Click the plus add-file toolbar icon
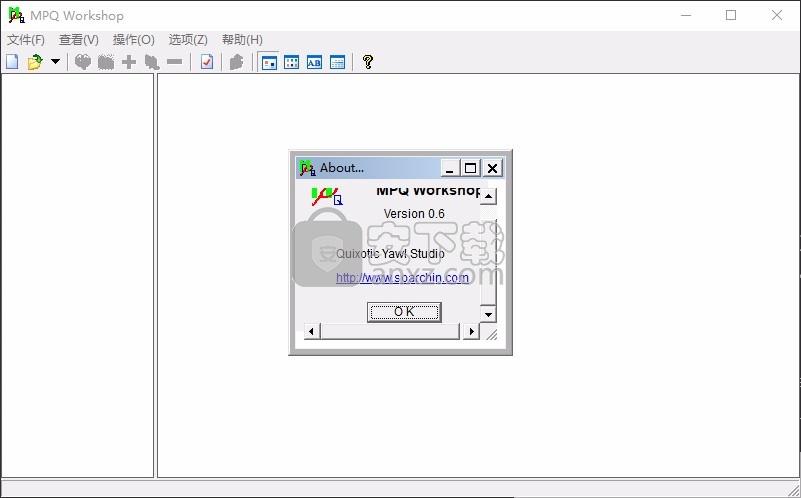801x498 pixels. pyautogui.click(x=129, y=62)
